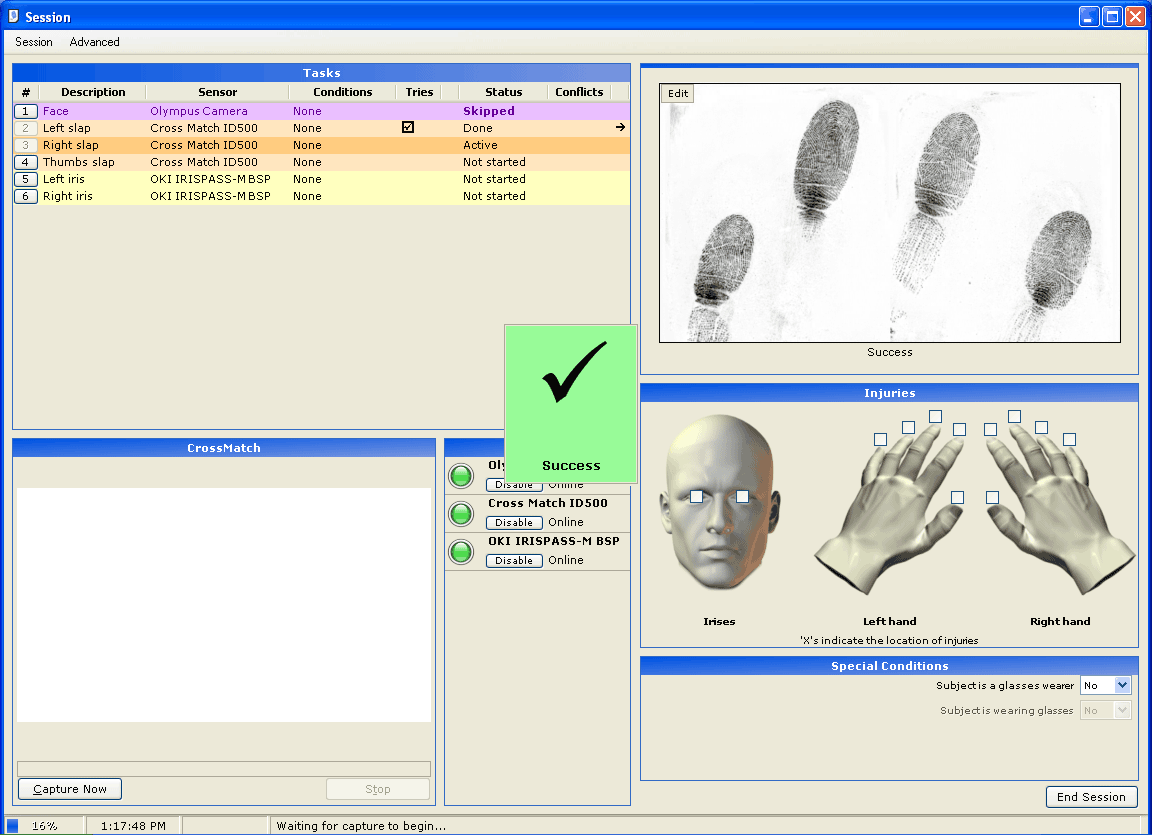This screenshot has width=1152, height=835.
Task: Click the green OKI IRISPASS-M BSP status light
Action: [461, 552]
